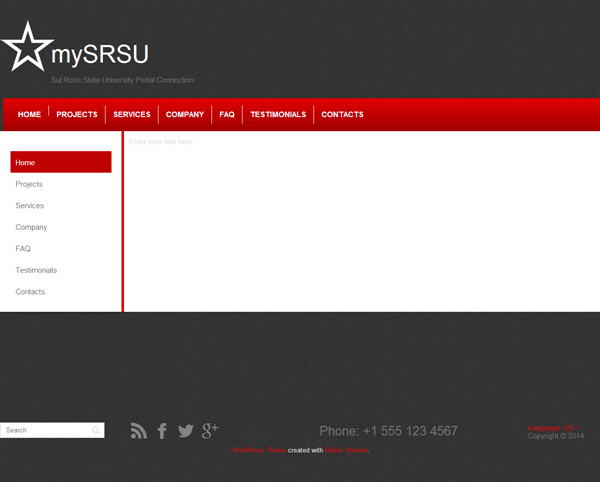Click TESTIMONIALS in the top menu bar

click(x=278, y=115)
